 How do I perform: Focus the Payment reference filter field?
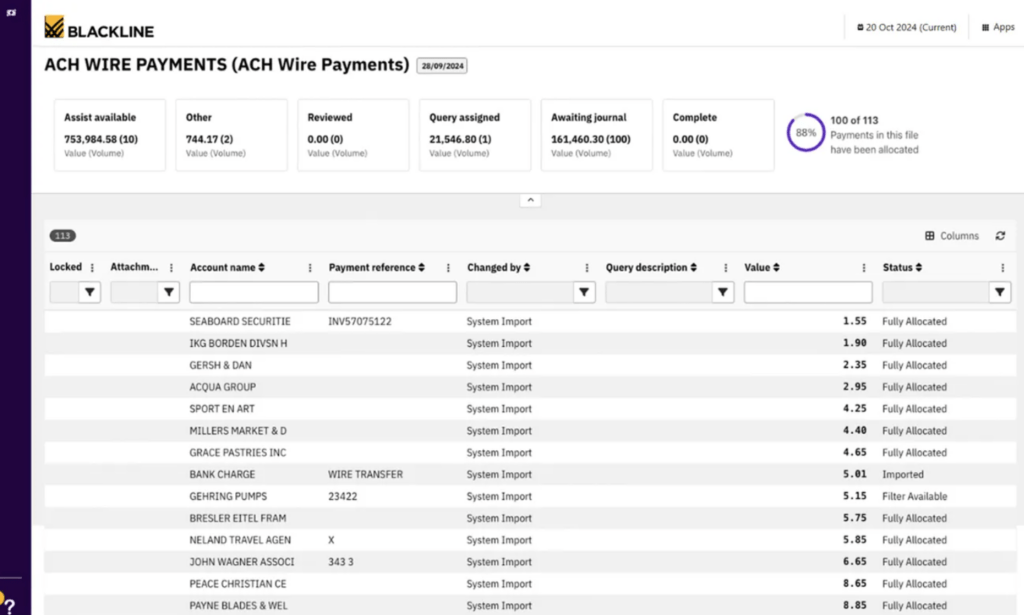pos(392,292)
